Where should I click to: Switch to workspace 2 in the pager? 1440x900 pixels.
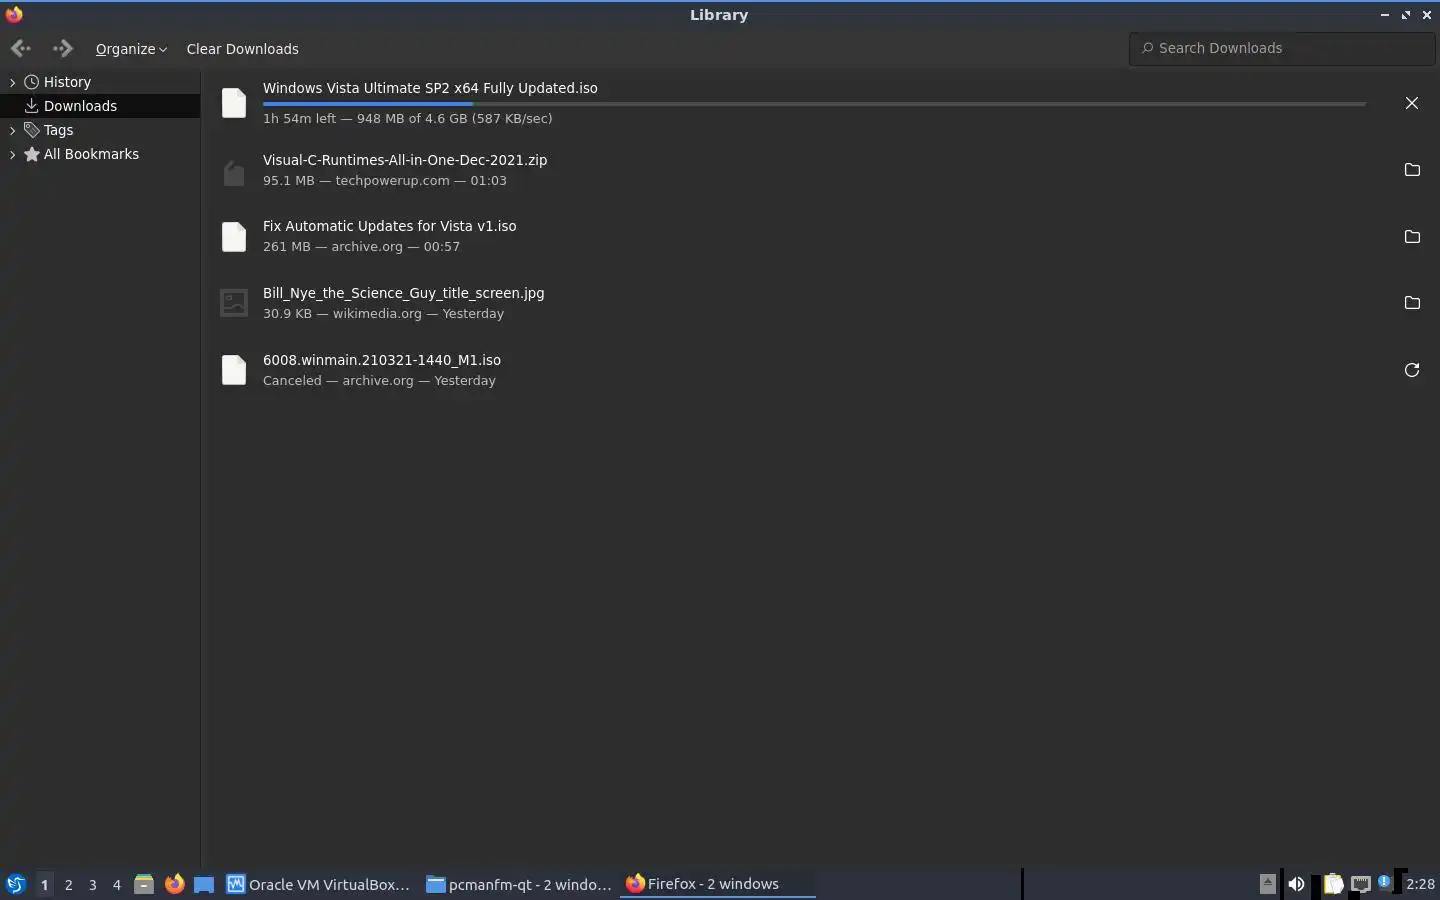pyautogui.click(x=68, y=884)
